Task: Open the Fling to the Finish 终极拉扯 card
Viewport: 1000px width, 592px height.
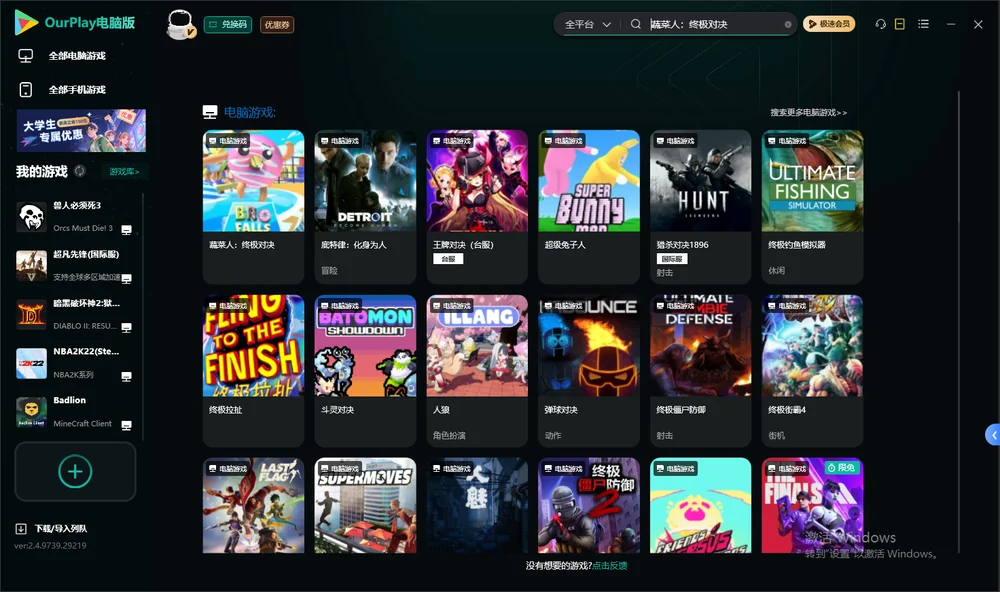Action: pos(253,371)
